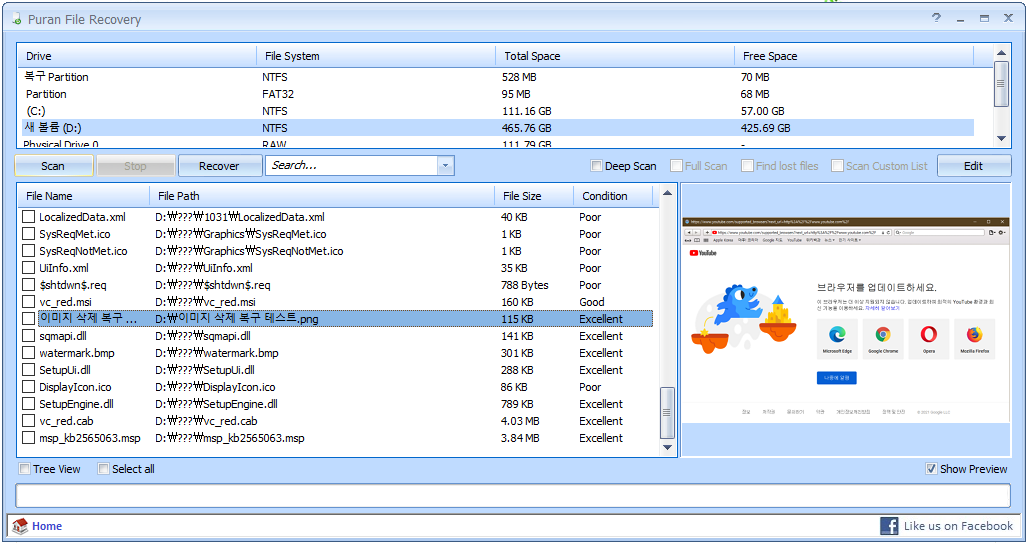This screenshot has height=543, width=1027.
Task: Tick the checkbox for msp_kb2565063.msp
Action: [28, 438]
